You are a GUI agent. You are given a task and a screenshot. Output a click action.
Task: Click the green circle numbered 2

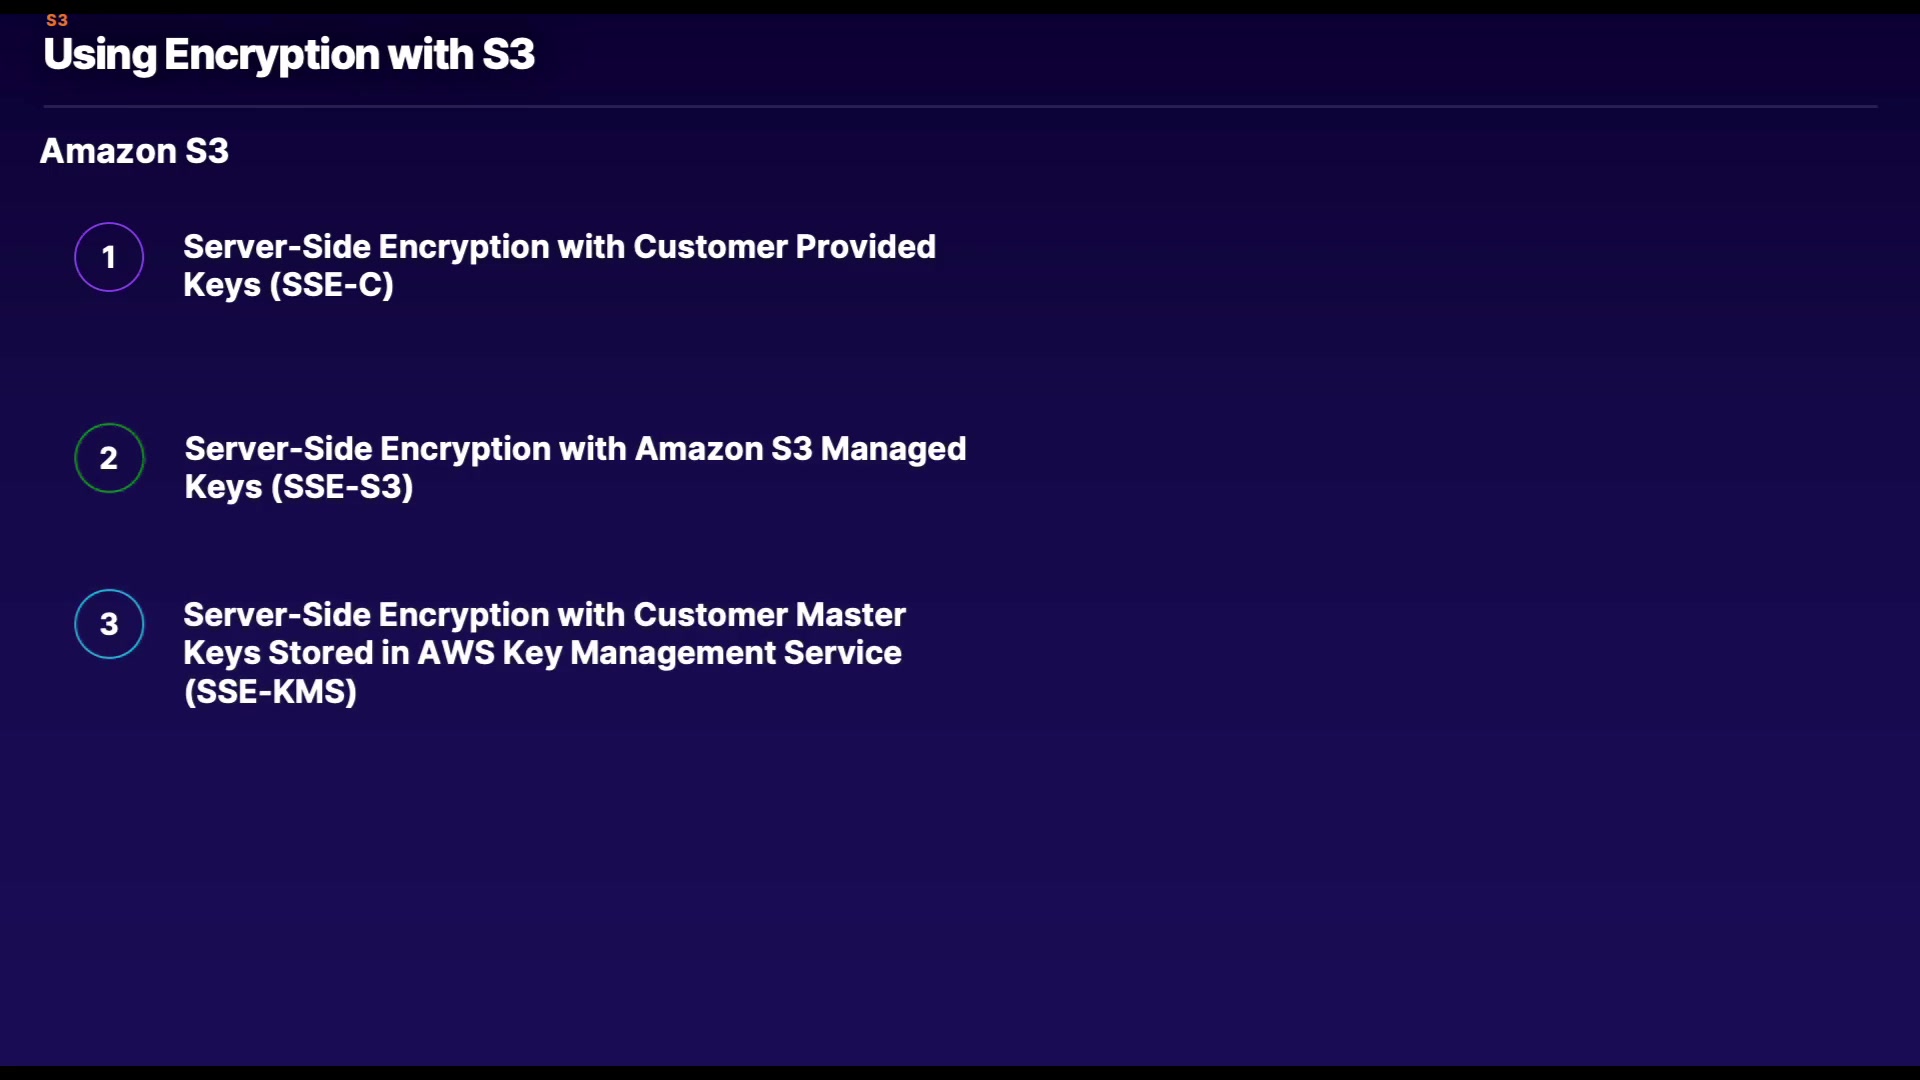click(109, 458)
